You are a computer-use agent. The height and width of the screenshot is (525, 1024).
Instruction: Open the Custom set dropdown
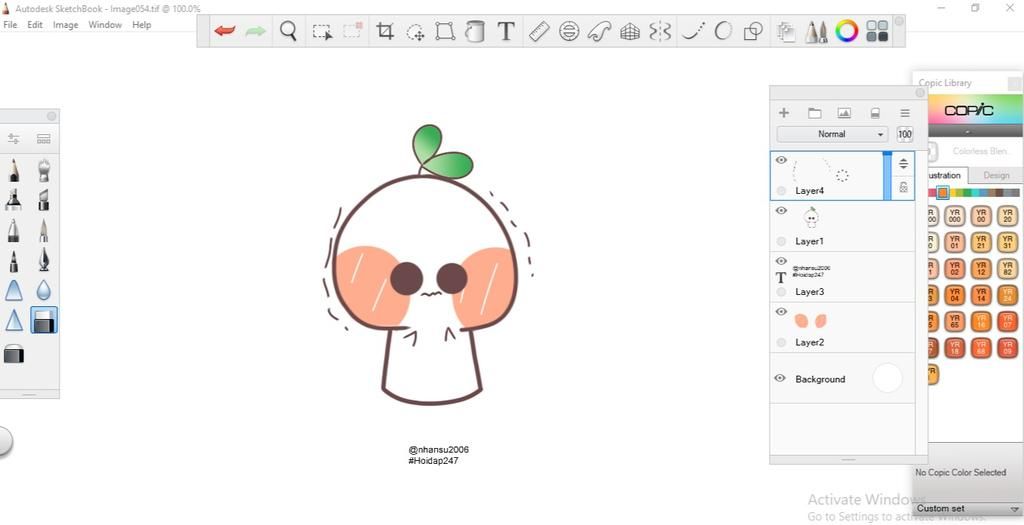tap(967, 509)
